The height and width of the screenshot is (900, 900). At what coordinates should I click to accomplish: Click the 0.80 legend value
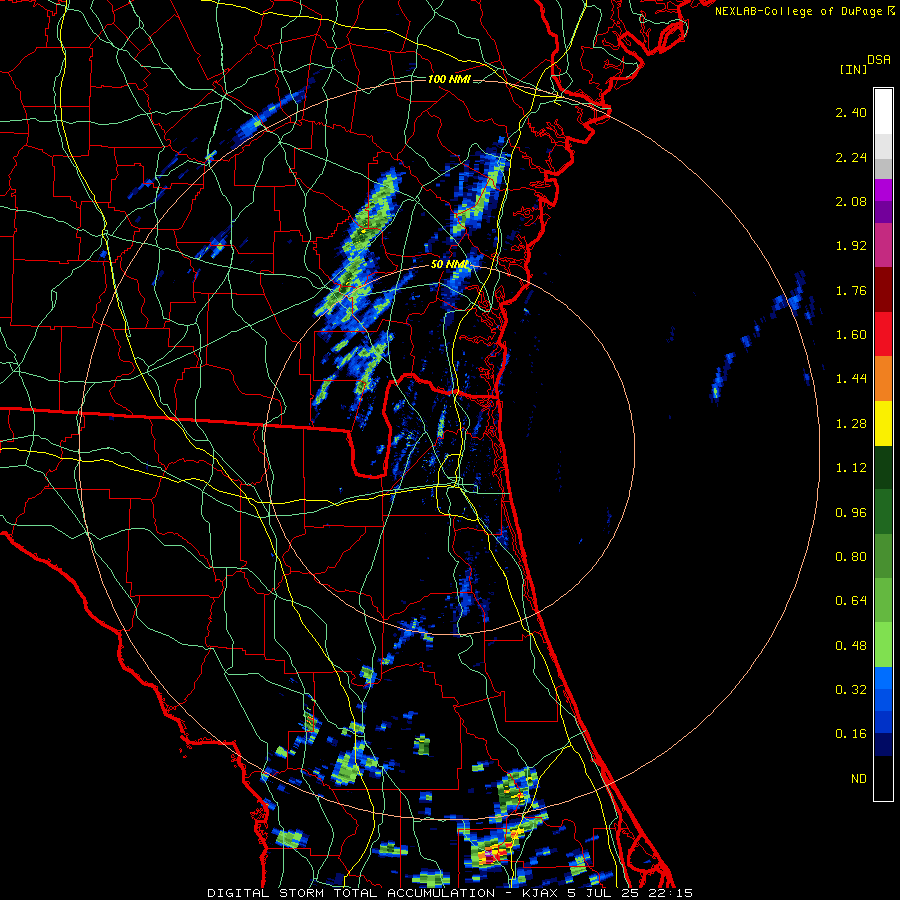point(851,557)
